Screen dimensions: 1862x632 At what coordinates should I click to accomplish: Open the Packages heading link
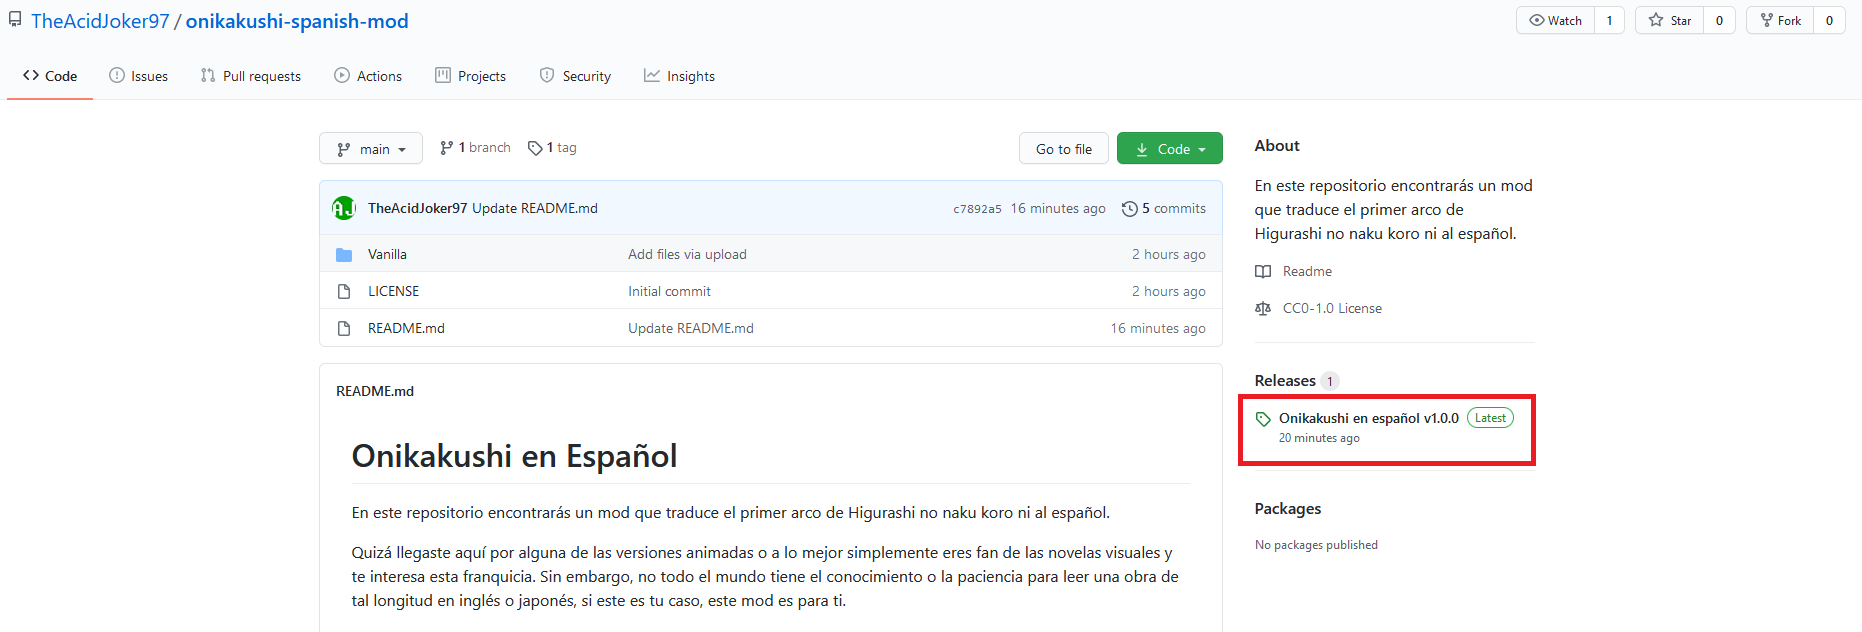(x=1288, y=509)
